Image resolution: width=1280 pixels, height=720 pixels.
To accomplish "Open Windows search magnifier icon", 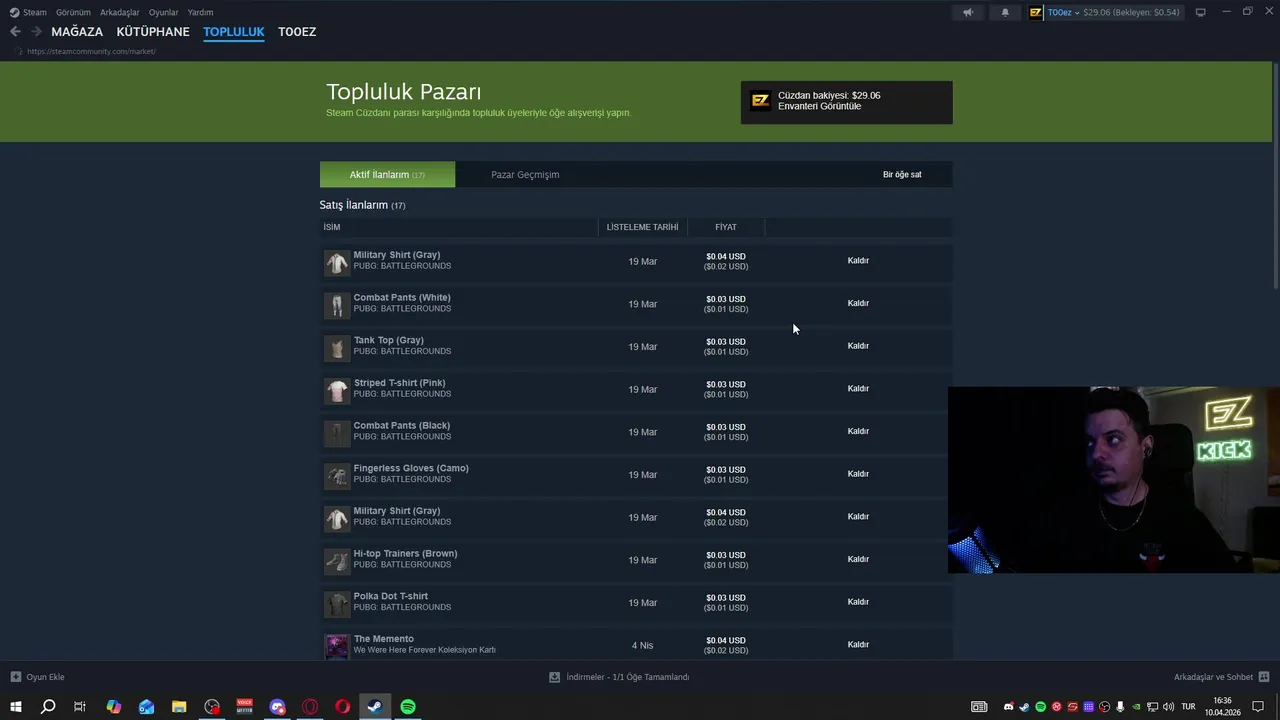I will coord(48,707).
